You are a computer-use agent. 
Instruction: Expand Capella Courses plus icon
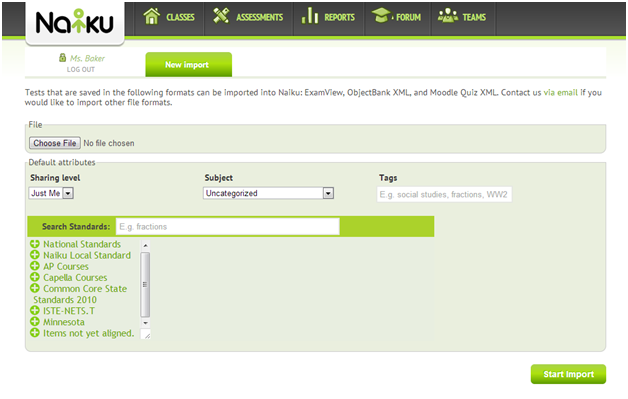(35, 277)
